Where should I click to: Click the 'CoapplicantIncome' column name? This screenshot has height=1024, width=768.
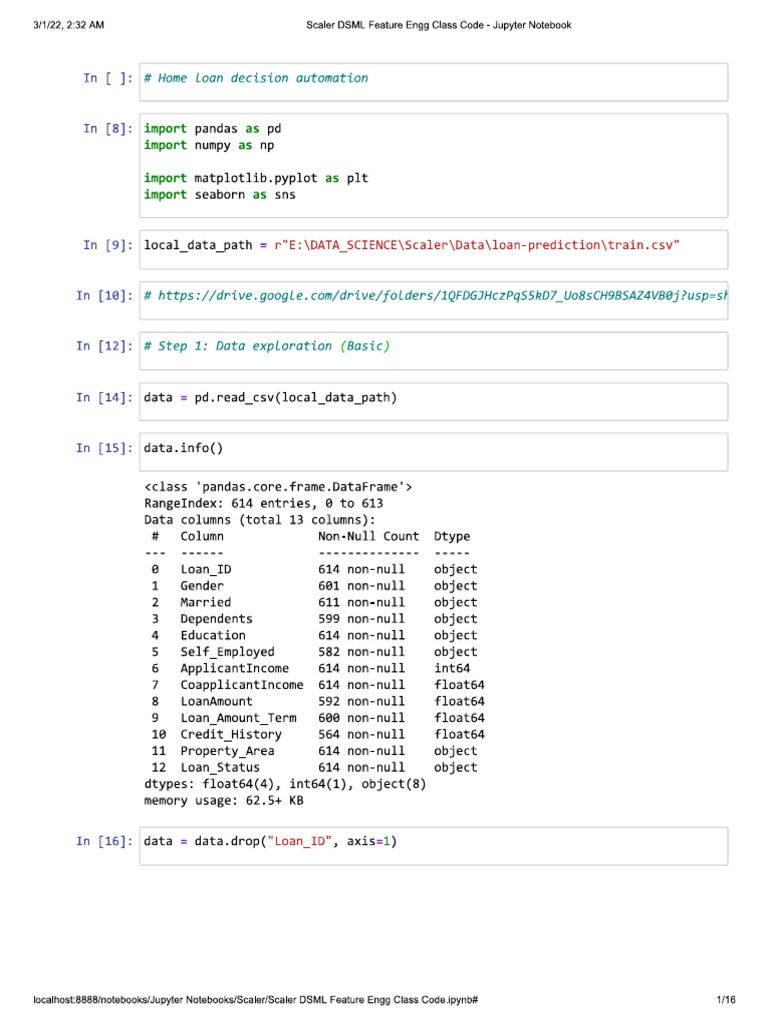pos(242,685)
